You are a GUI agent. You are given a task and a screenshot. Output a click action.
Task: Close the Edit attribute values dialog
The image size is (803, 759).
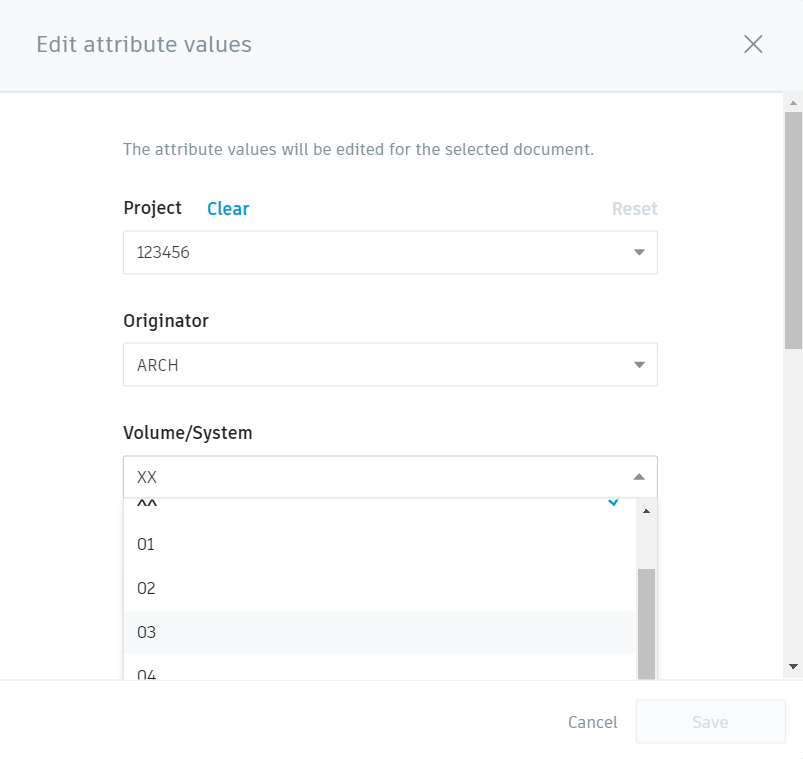pos(752,44)
